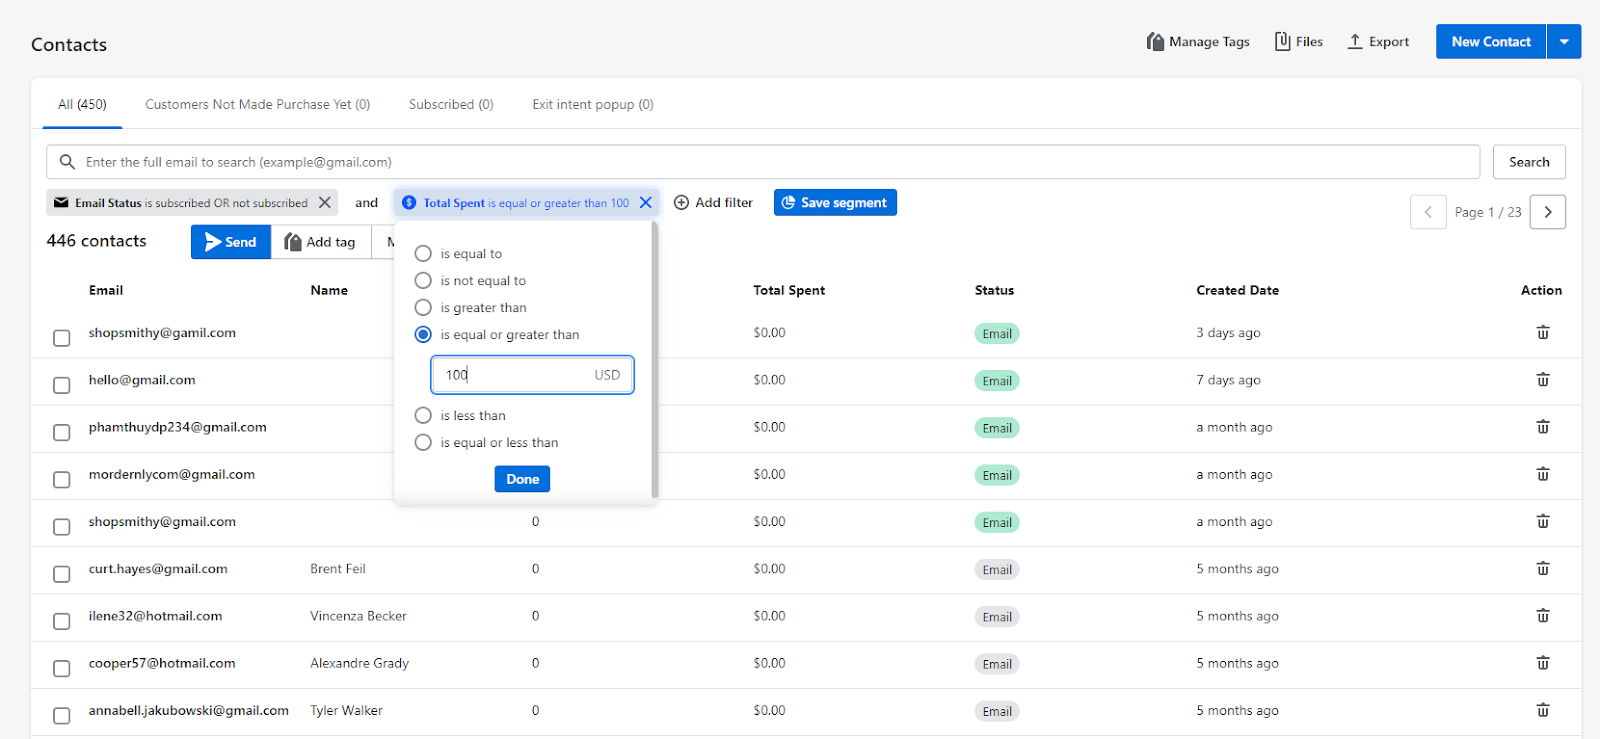Tick checkbox for phamthuydp234@gmail.com
1600x739 pixels.
click(62, 433)
